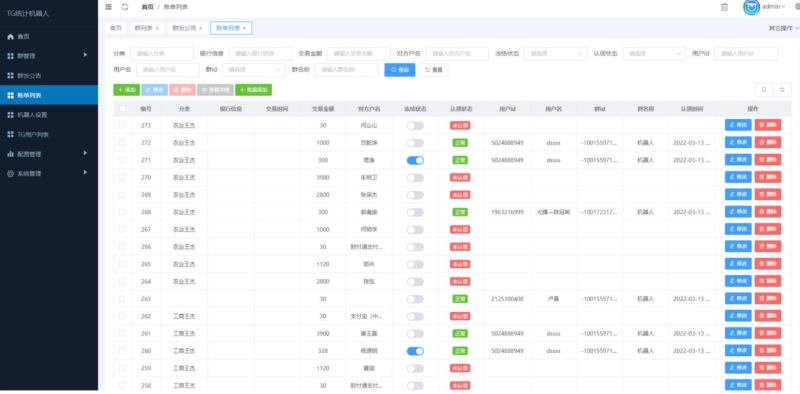Delete row 266 with its red 删除 button

tap(767, 247)
